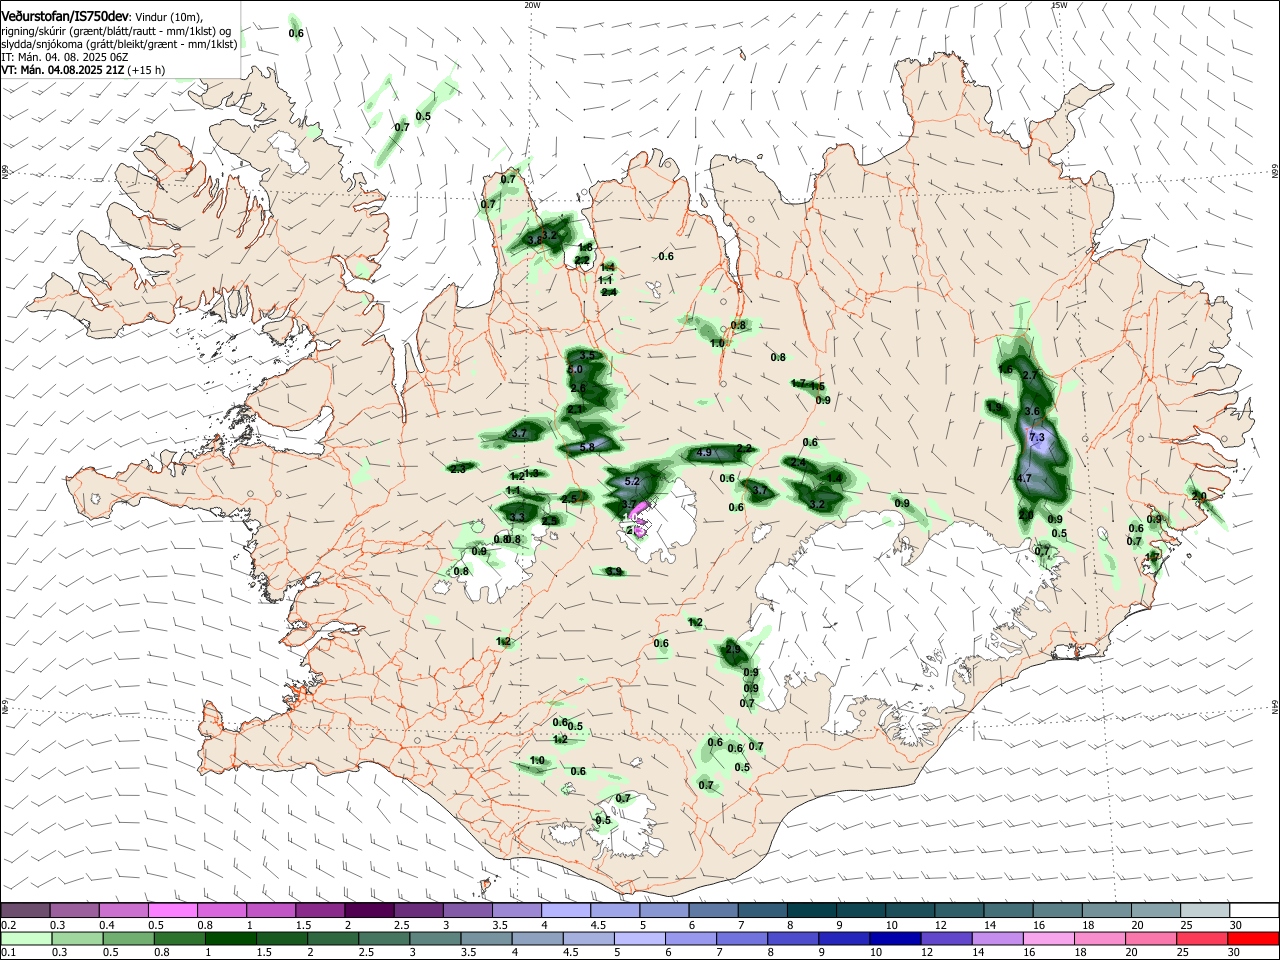Click the snow legend swatch between 20 and 25
This screenshot has width=1280, height=960.
pos(1156,910)
